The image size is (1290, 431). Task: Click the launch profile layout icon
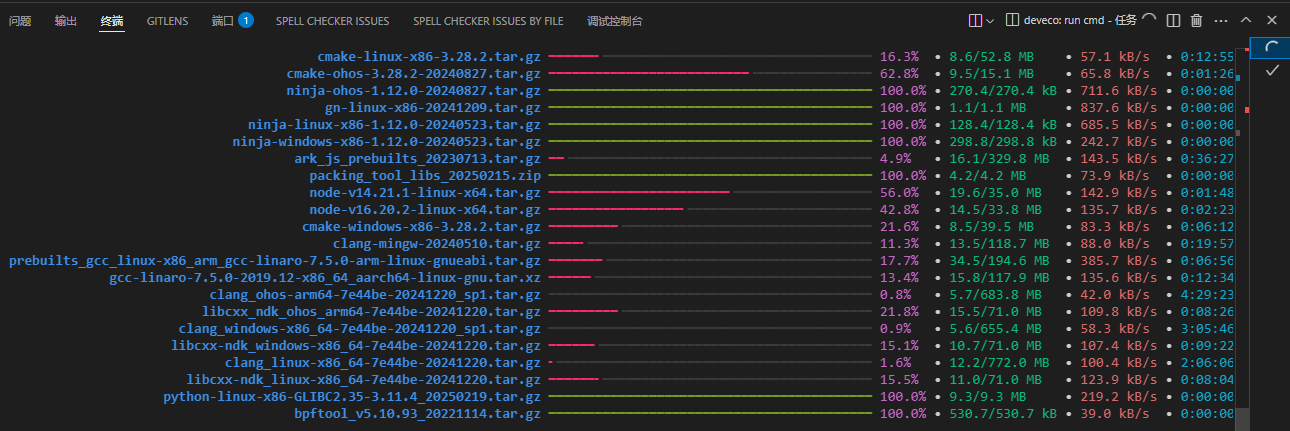pyautogui.click(x=976, y=20)
